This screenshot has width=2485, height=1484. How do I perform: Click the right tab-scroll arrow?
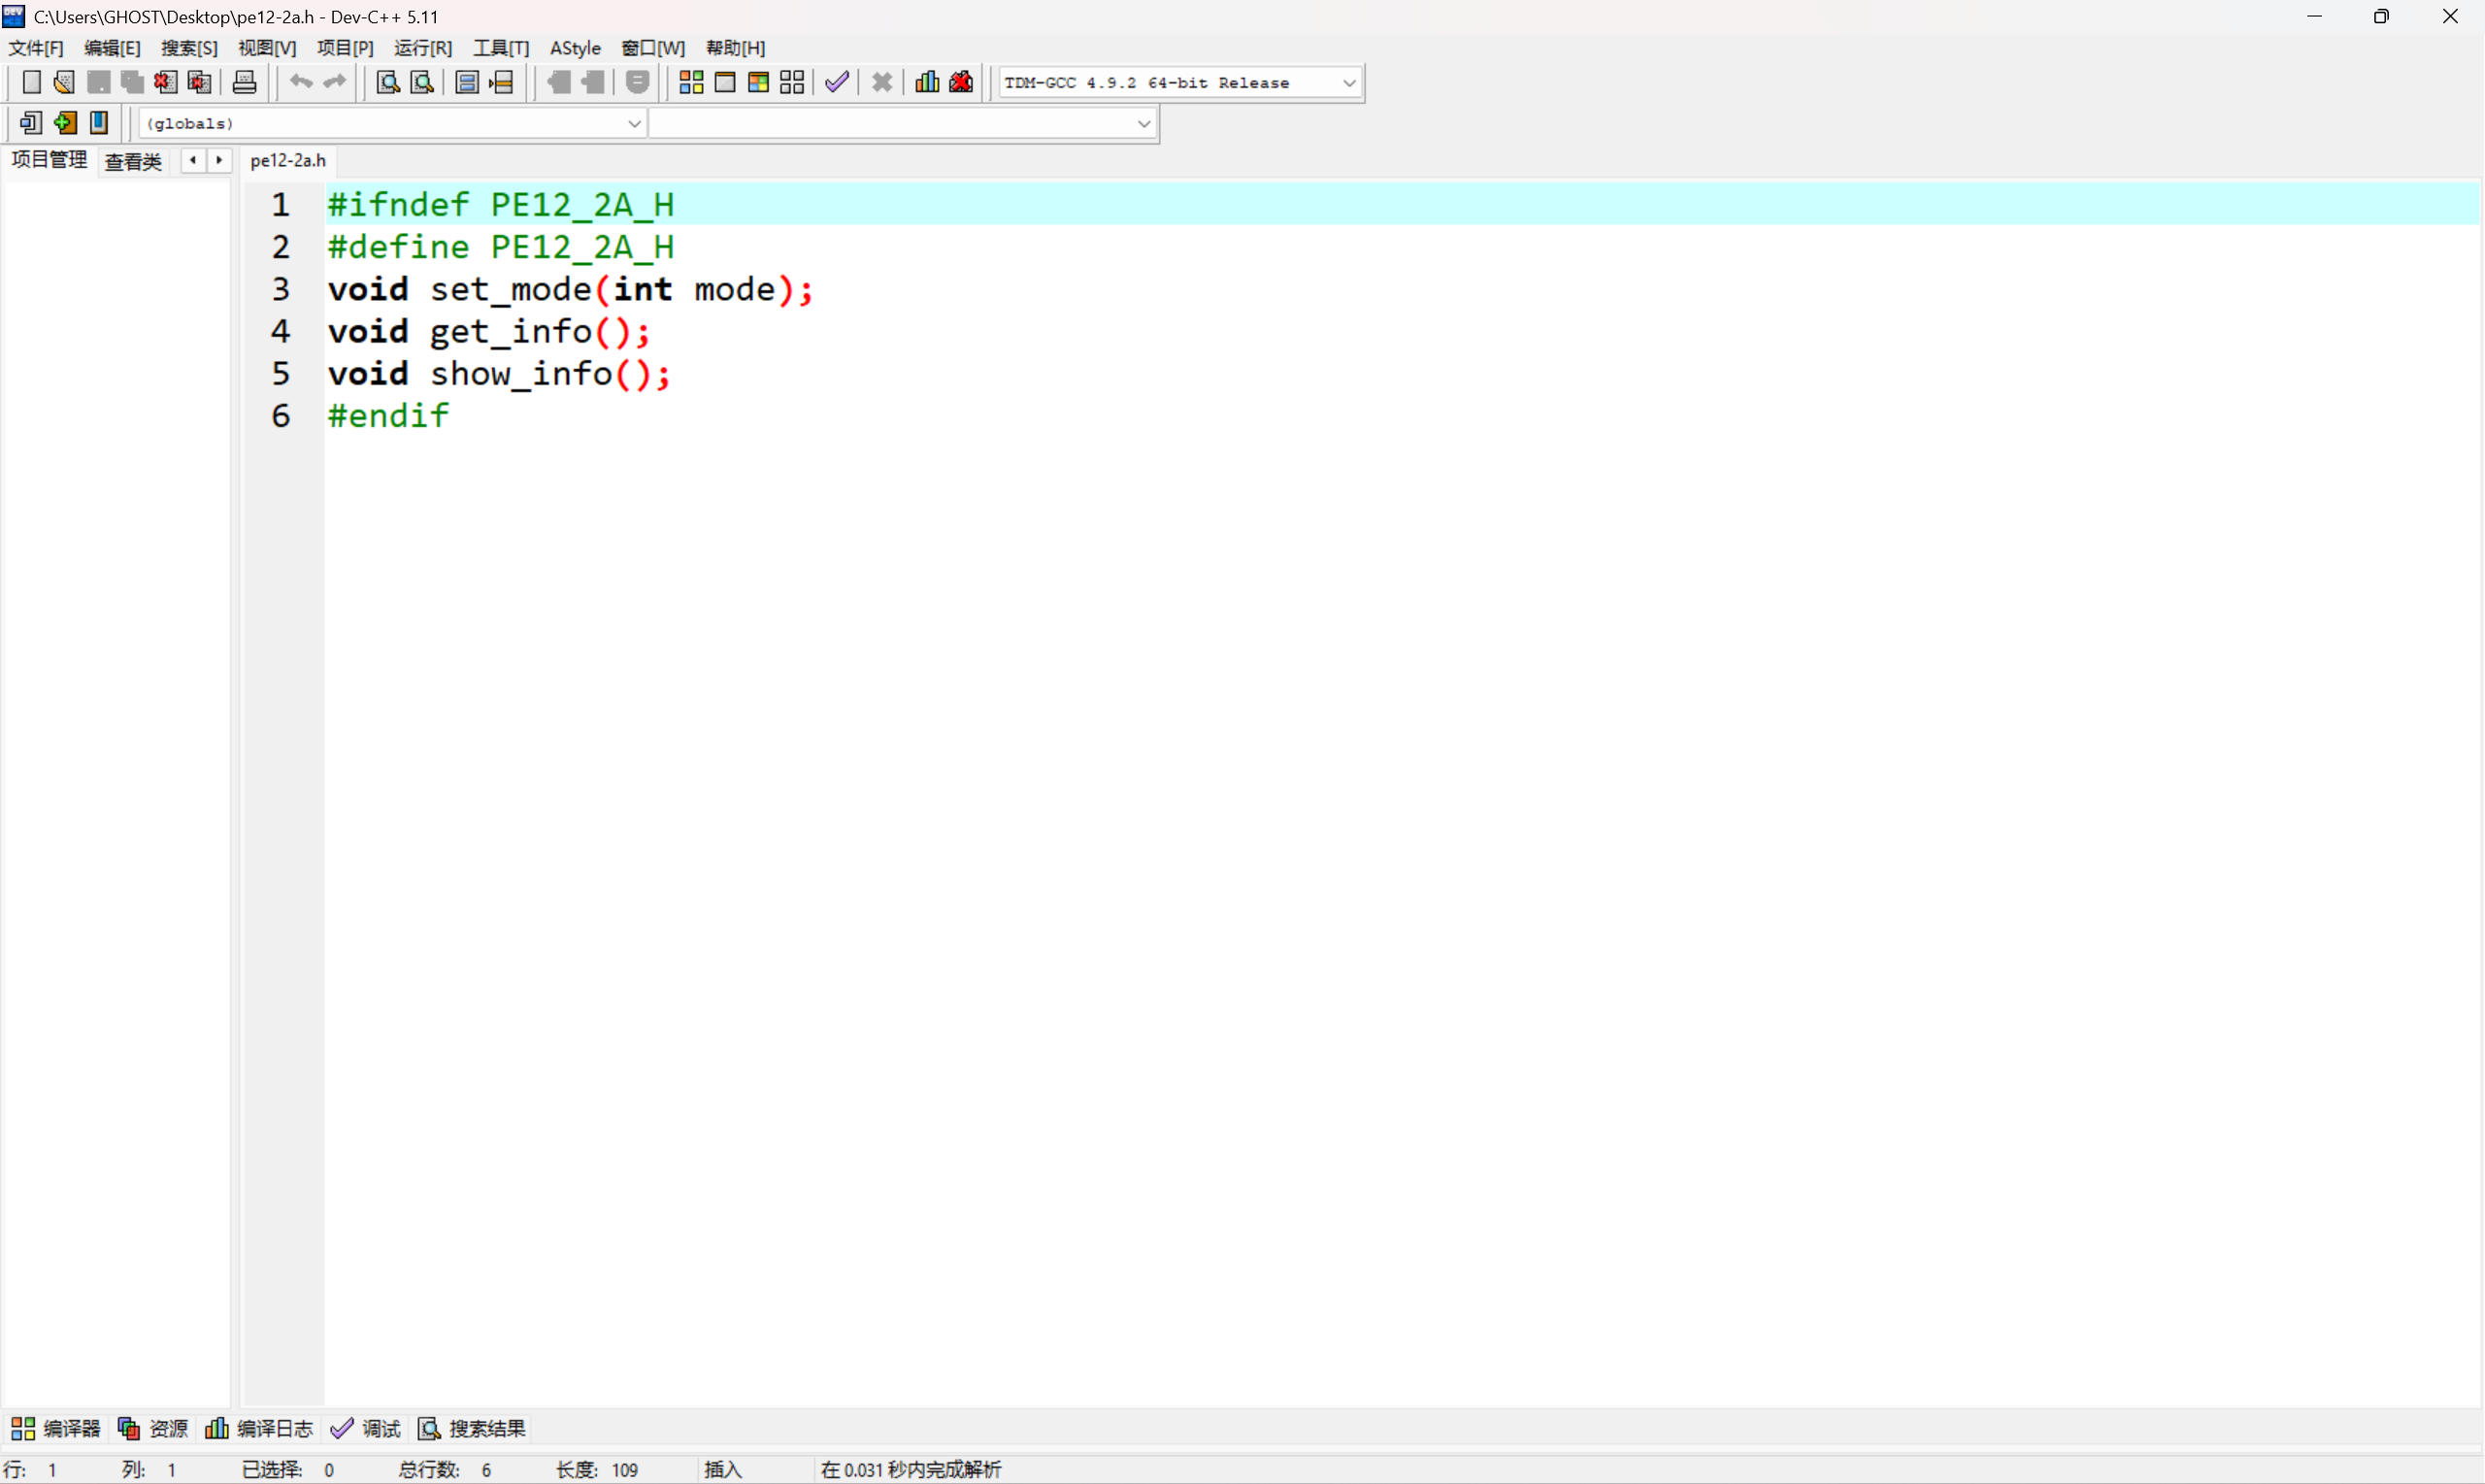tap(219, 160)
